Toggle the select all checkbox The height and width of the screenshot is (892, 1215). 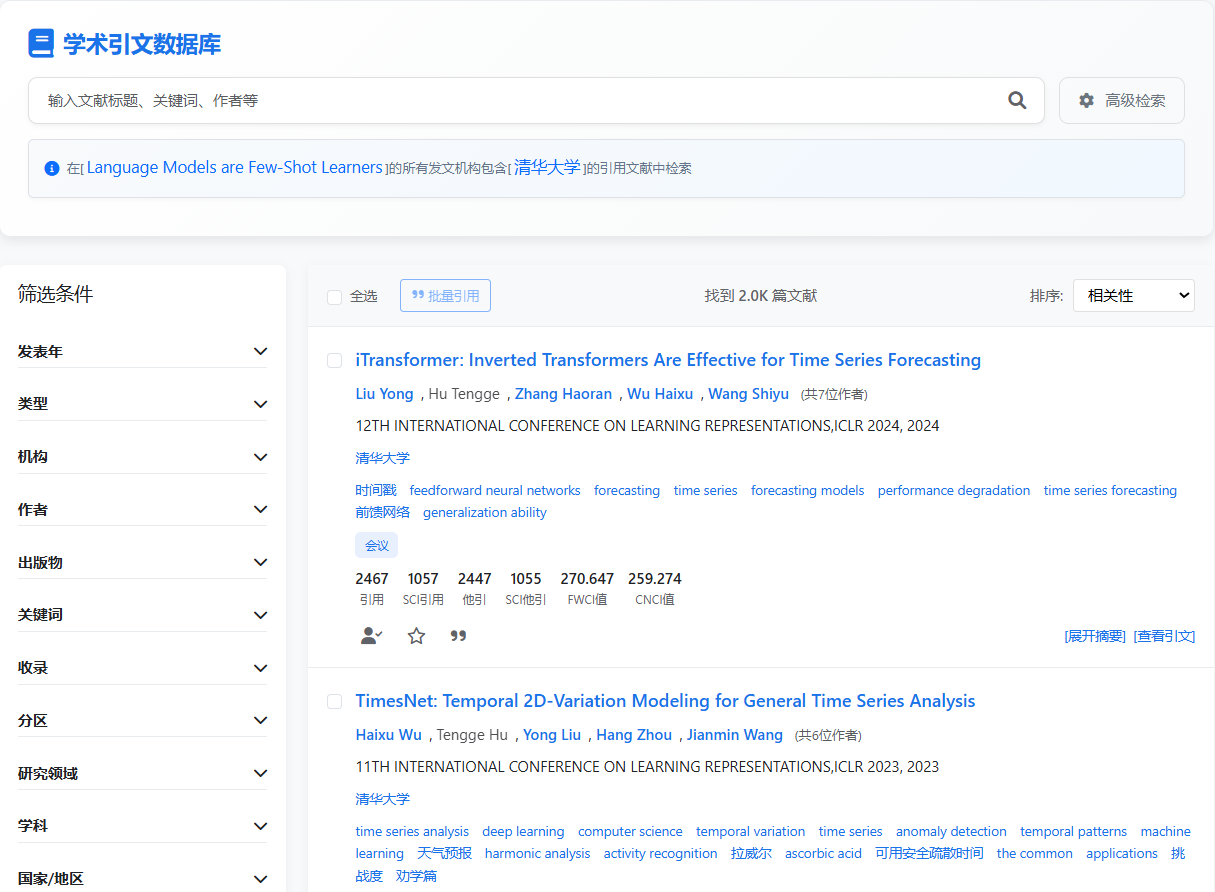coord(335,297)
